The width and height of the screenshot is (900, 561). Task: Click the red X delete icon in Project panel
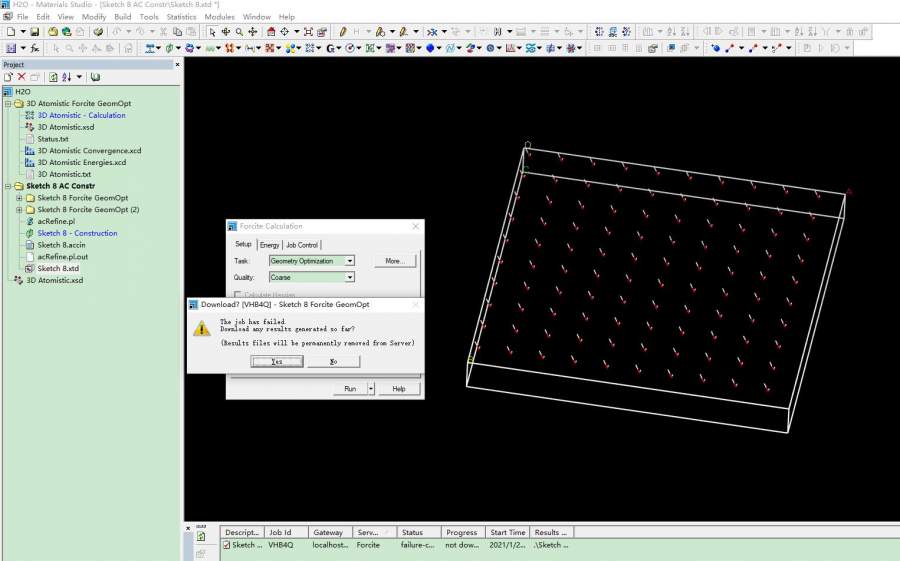click(x=21, y=77)
